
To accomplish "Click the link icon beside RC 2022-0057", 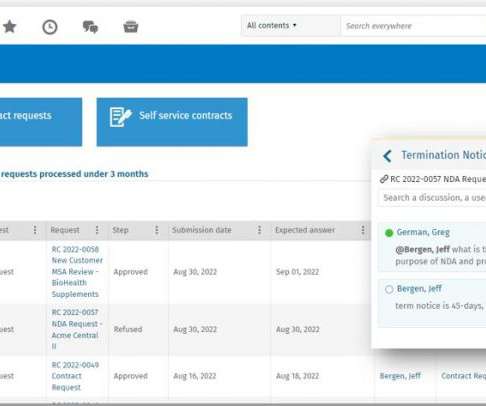I will click(x=384, y=179).
